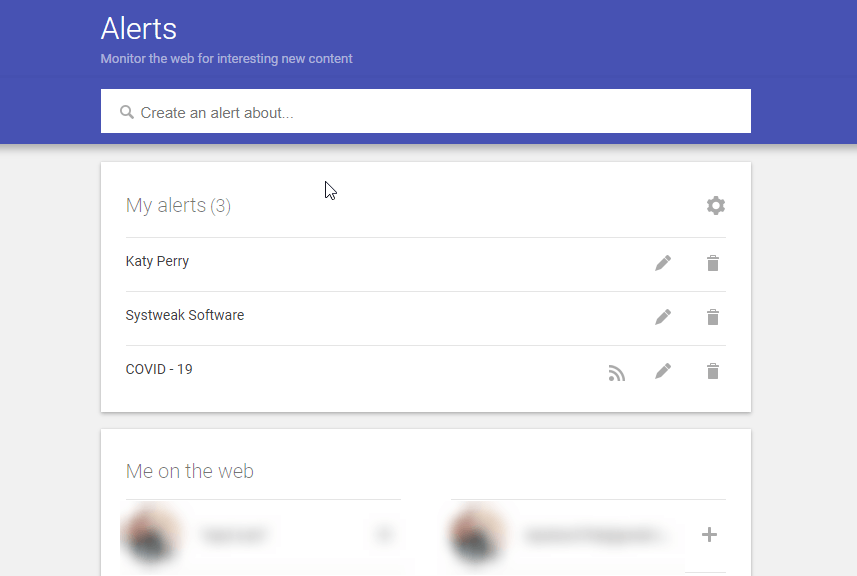
Task: Open the second blurred profile thumbnail
Action: click(477, 534)
